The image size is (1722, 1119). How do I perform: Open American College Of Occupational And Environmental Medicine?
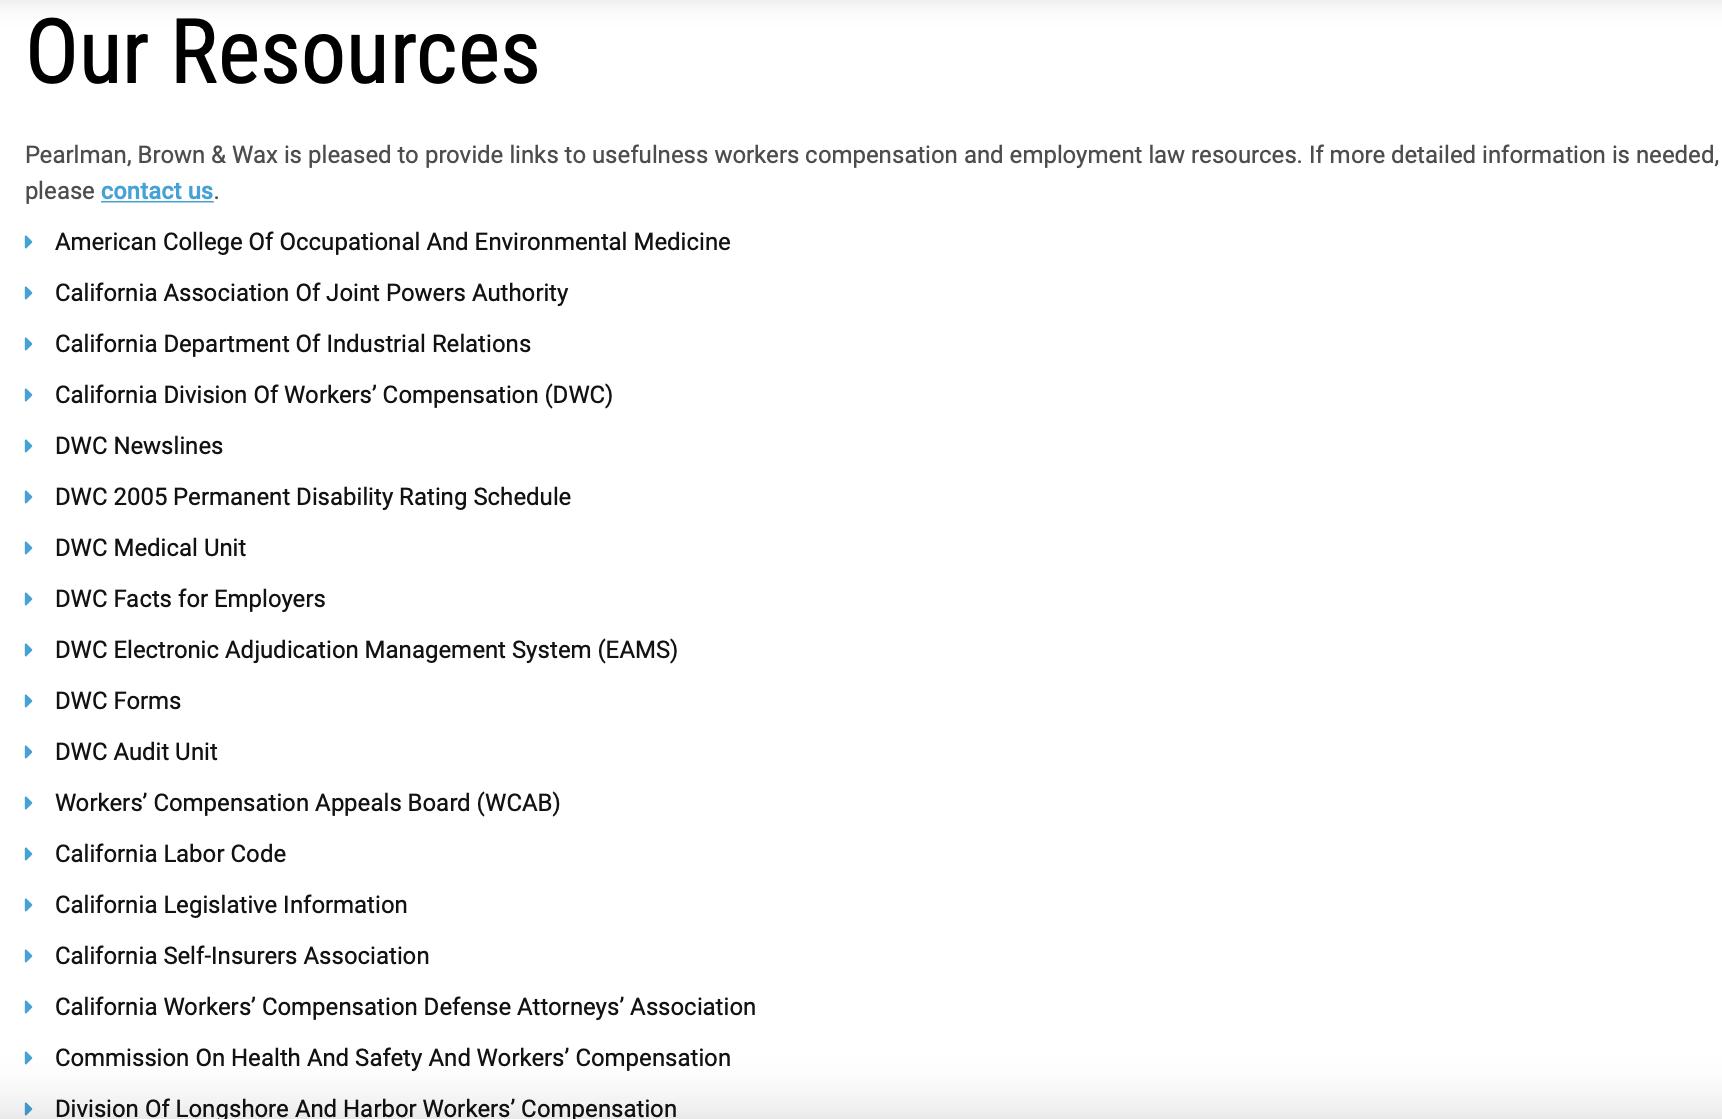(393, 242)
